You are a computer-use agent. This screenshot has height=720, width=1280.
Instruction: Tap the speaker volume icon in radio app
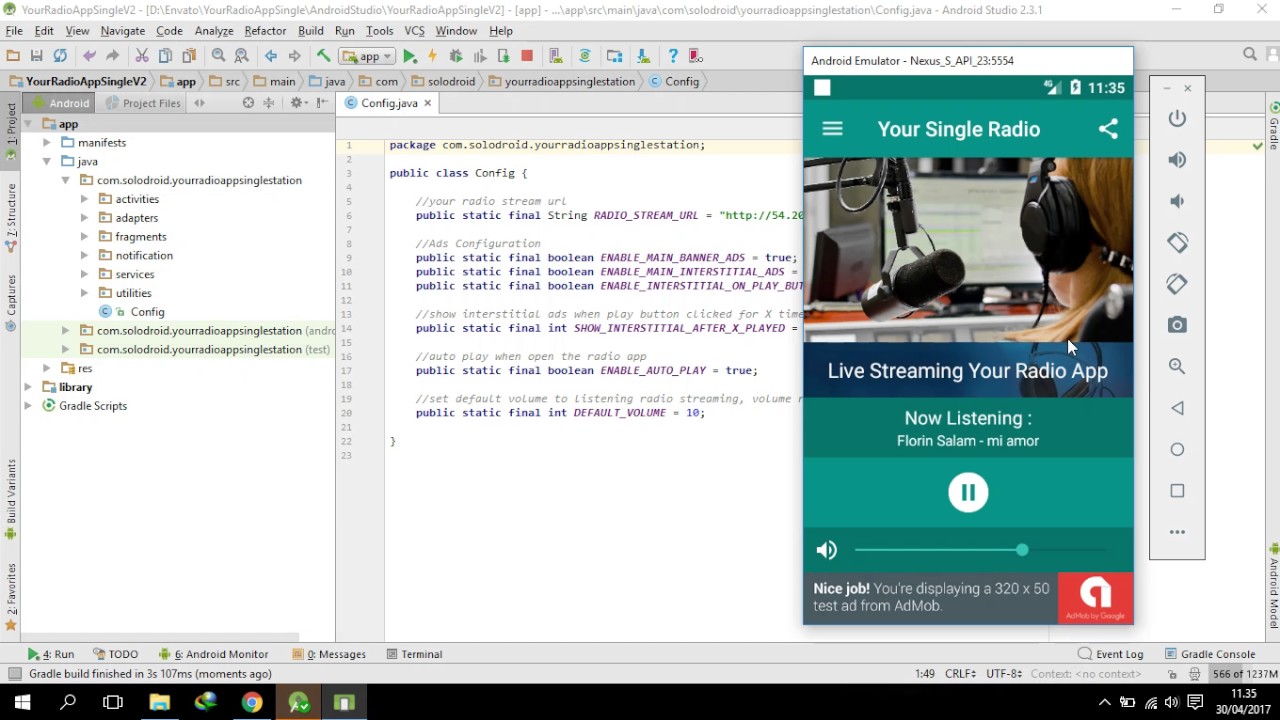pyautogui.click(x=827, y=550)
